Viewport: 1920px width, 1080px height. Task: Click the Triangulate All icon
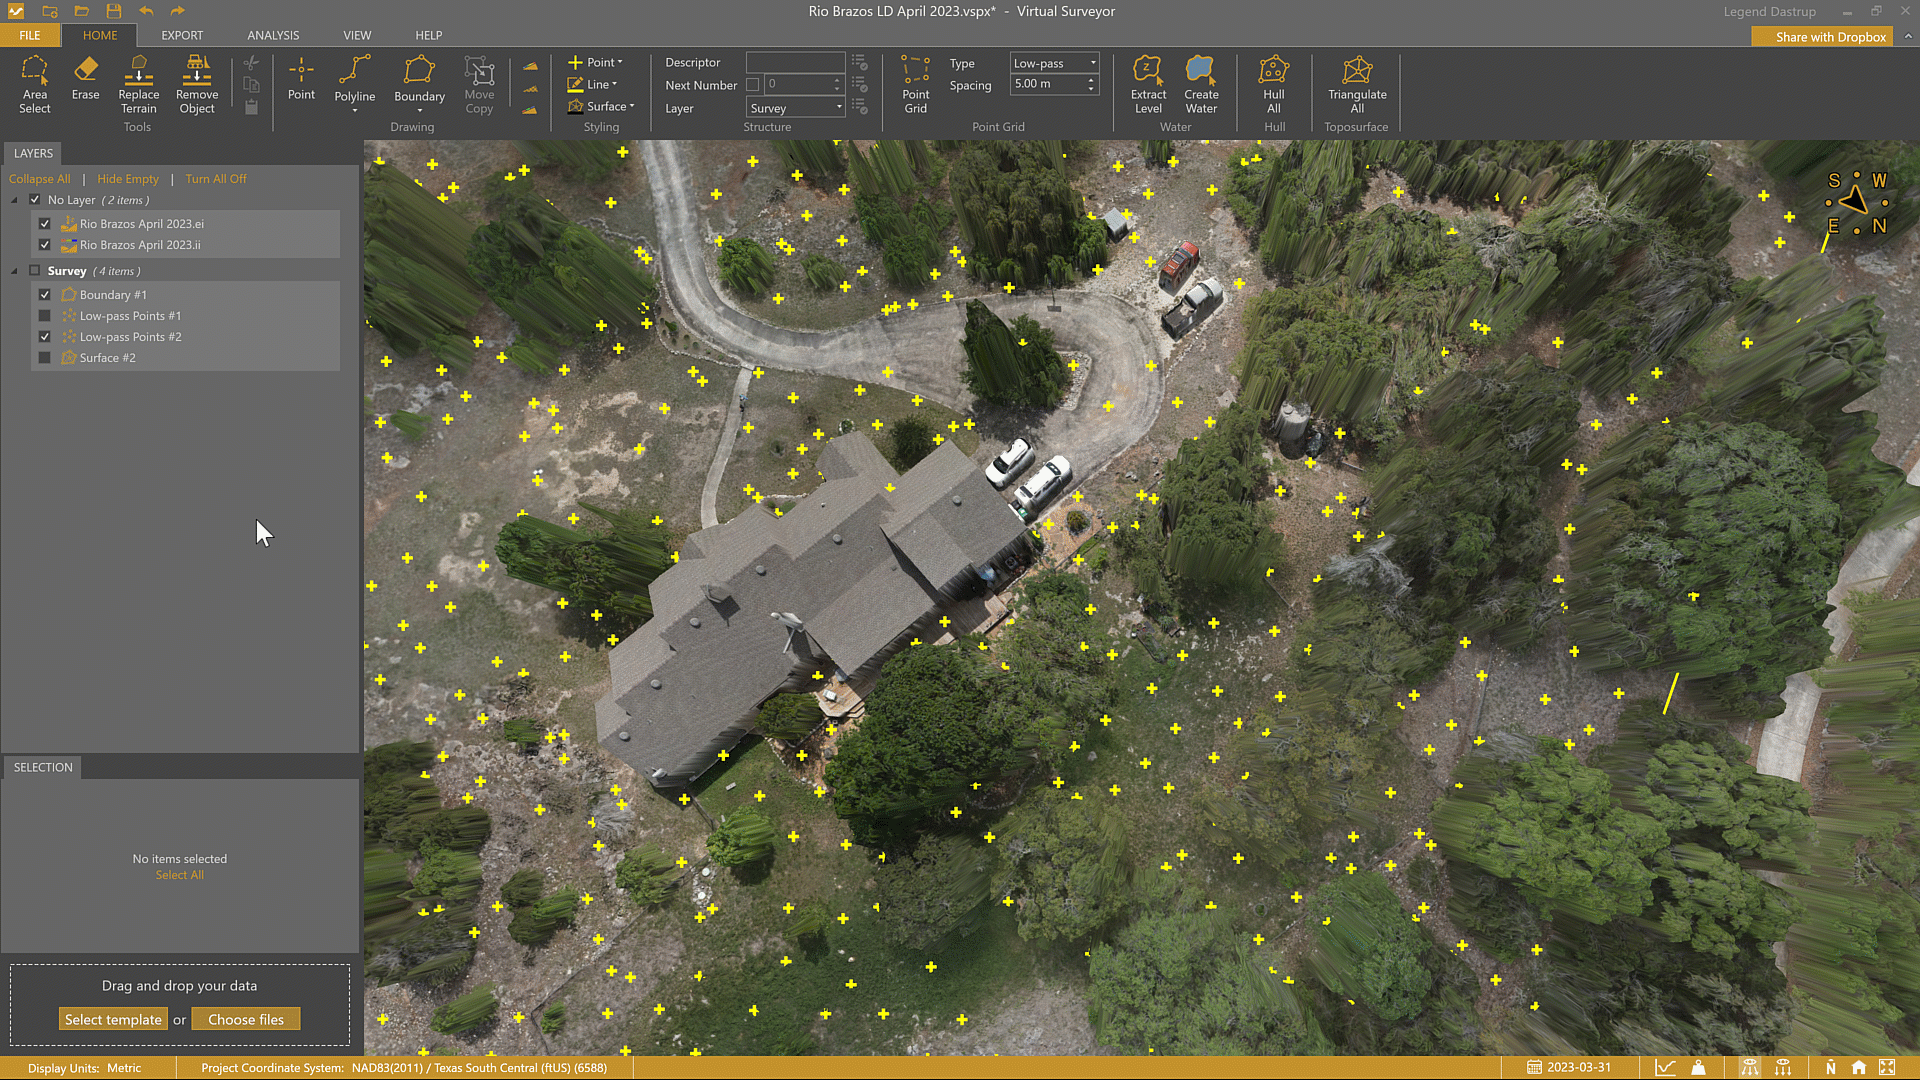(1357, 84)
